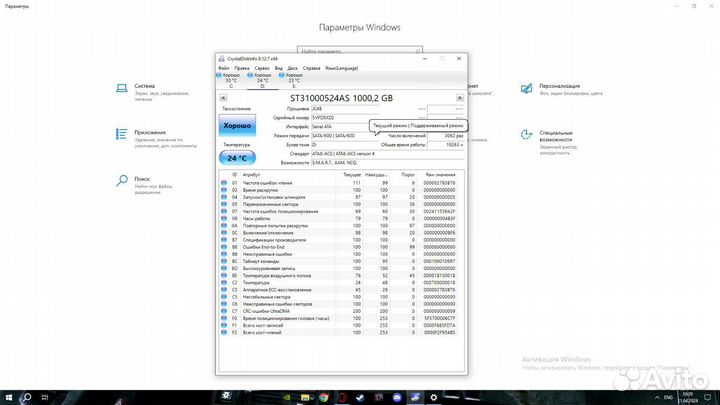The image size is (720, 405).
Task: Open the Сервис menu
Action: (262, 68)
